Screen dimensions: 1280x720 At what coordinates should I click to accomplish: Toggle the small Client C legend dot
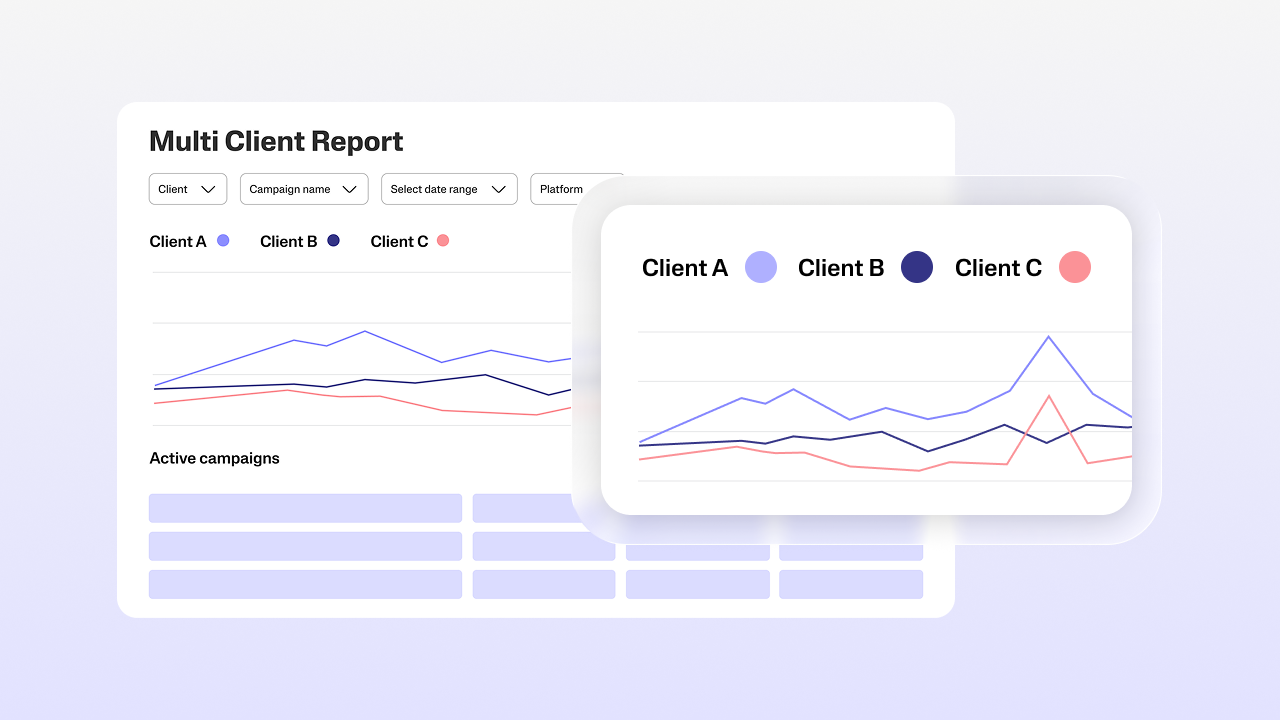click(x=443, y=241)
